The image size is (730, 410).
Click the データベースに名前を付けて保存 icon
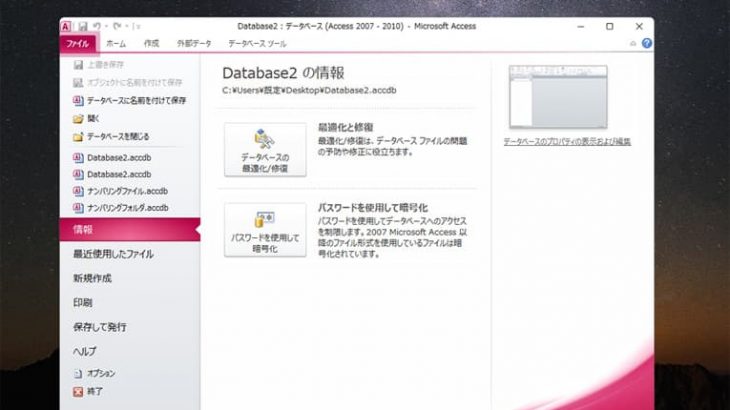[x=78, y=100]
